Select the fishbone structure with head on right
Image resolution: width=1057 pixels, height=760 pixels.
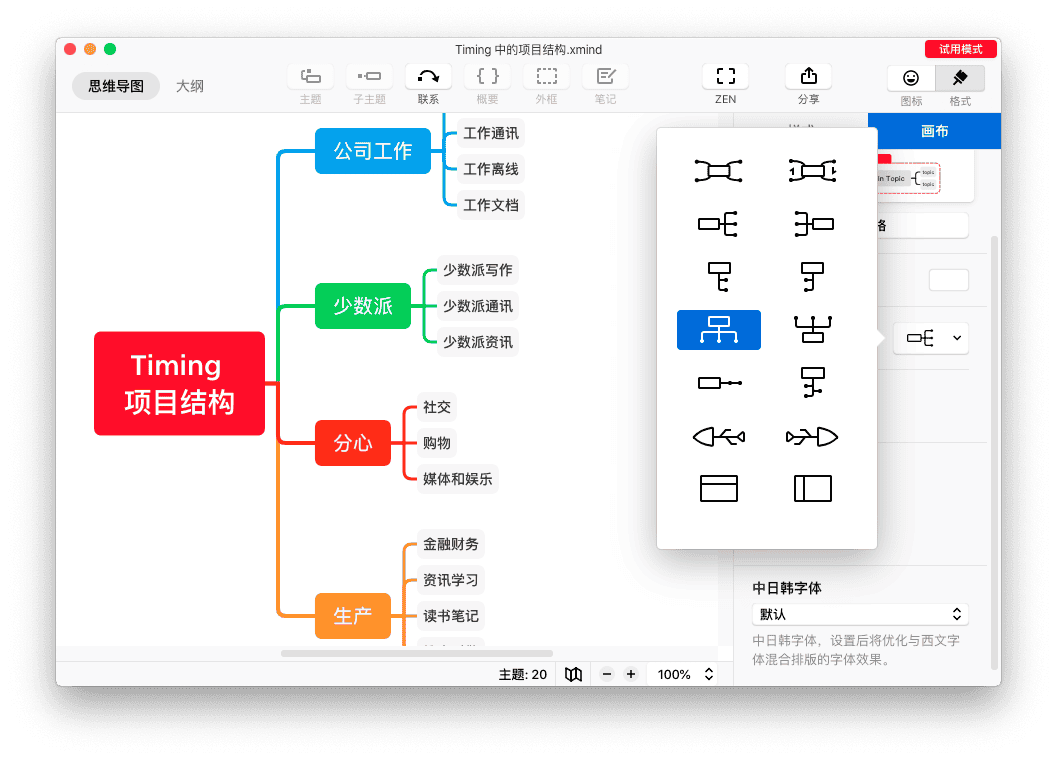click(812, 437)
